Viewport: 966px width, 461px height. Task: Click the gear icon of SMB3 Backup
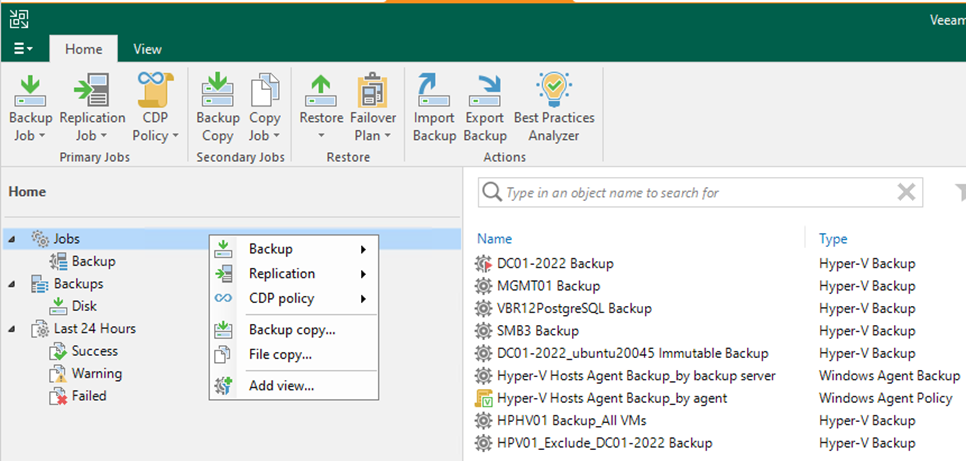(484, 331)
